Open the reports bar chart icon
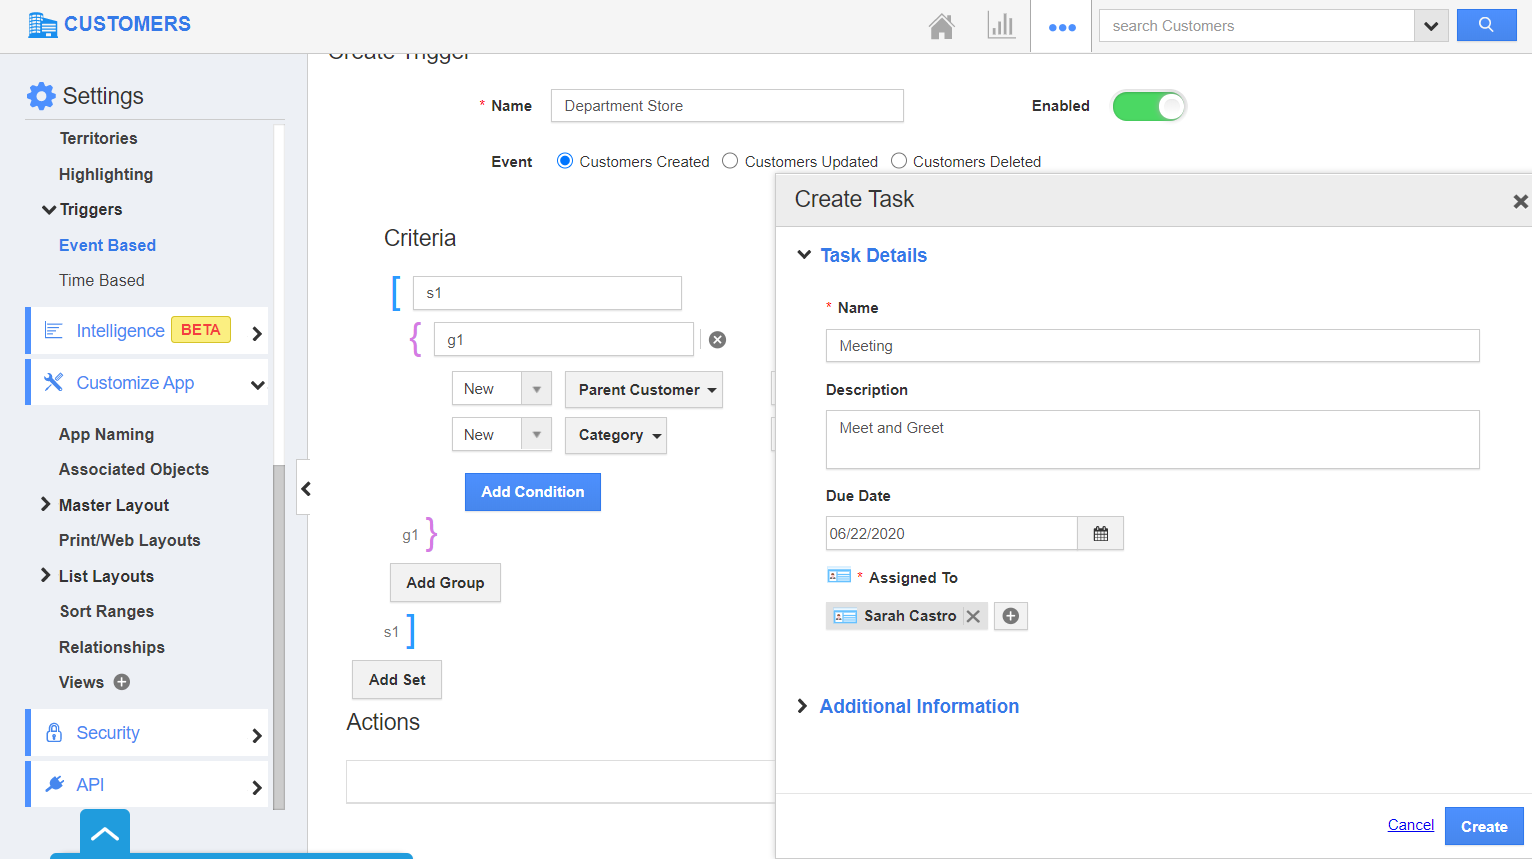 pyautogui.click(x=1000, y=26)
